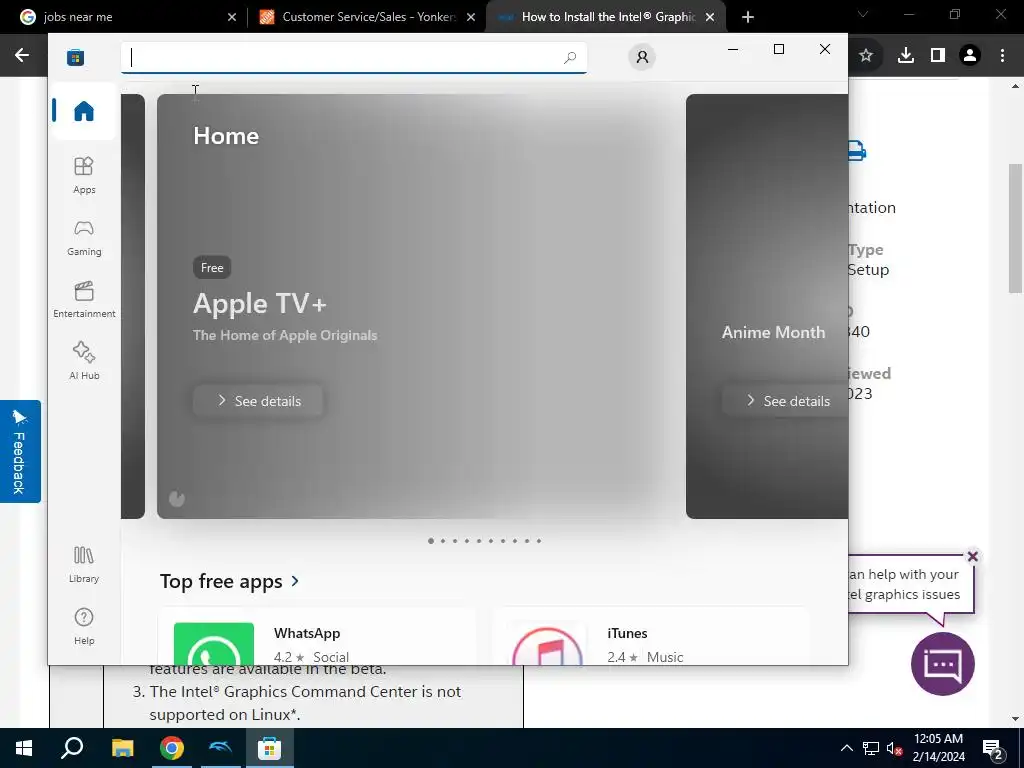Click the Apple TV+ featured banner

click(x=419, y=306)
